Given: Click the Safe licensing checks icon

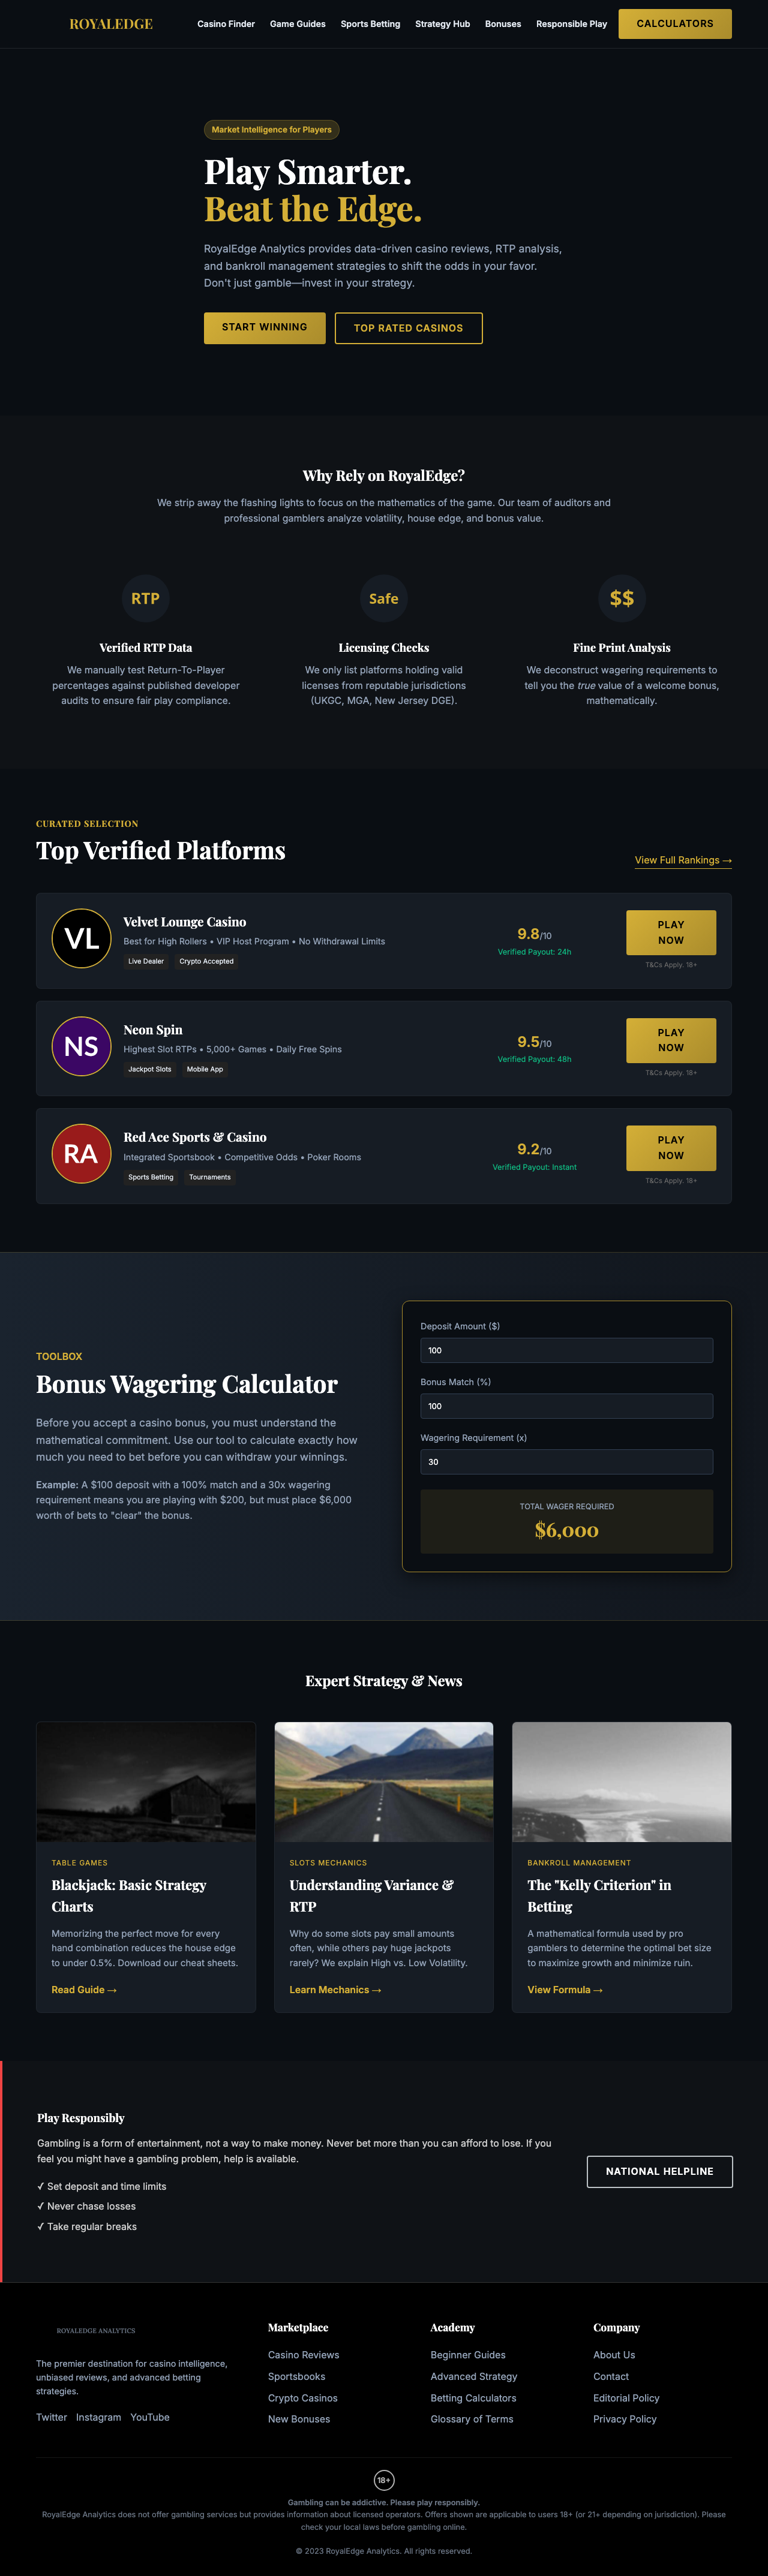Looking at the screenshot, I should (x=383, y=598).
